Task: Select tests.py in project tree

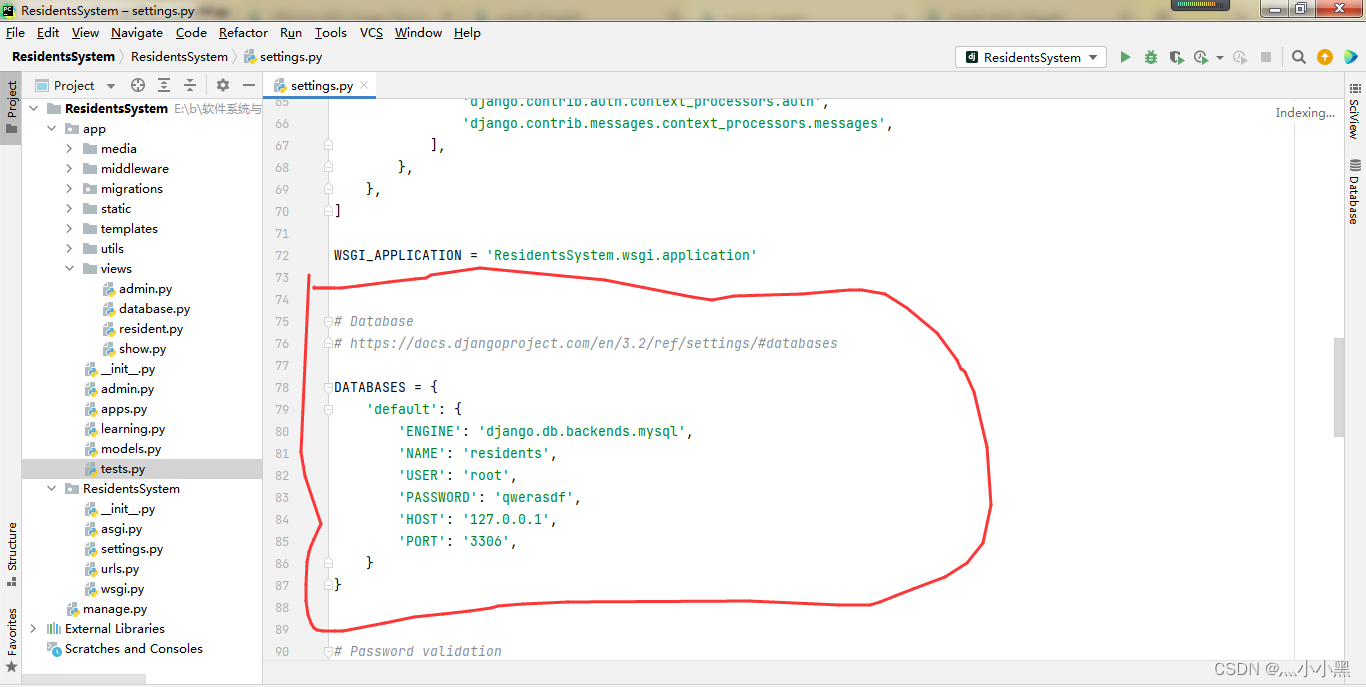Action: (122, 468)
